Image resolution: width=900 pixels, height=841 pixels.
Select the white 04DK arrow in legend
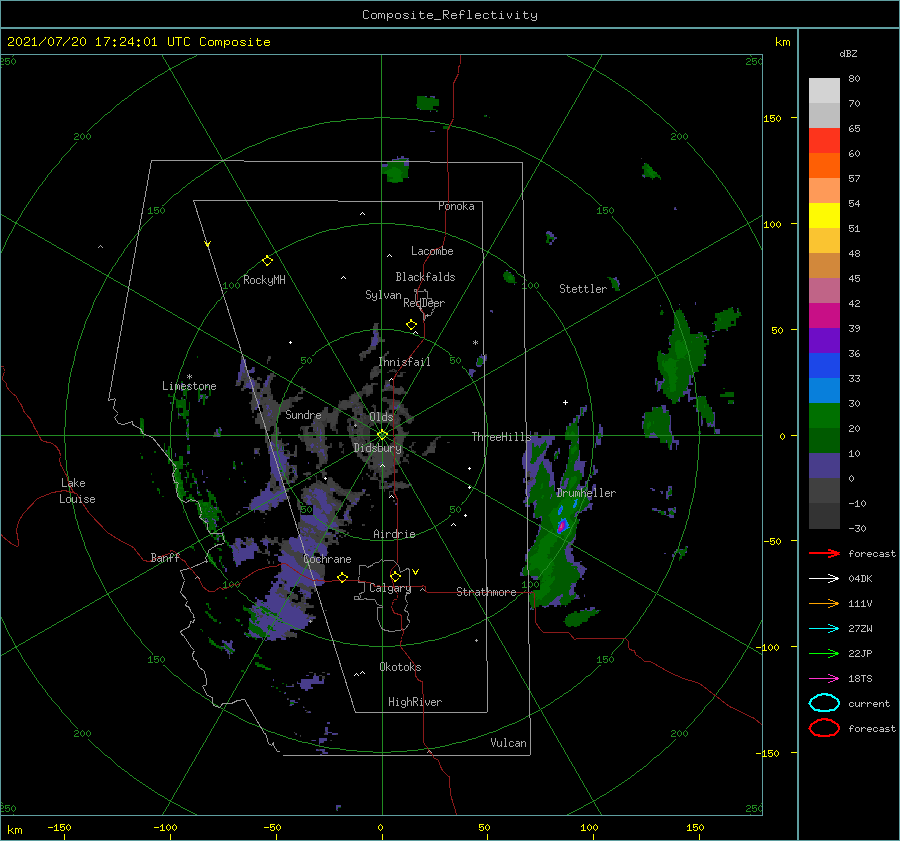coord(824,578)
